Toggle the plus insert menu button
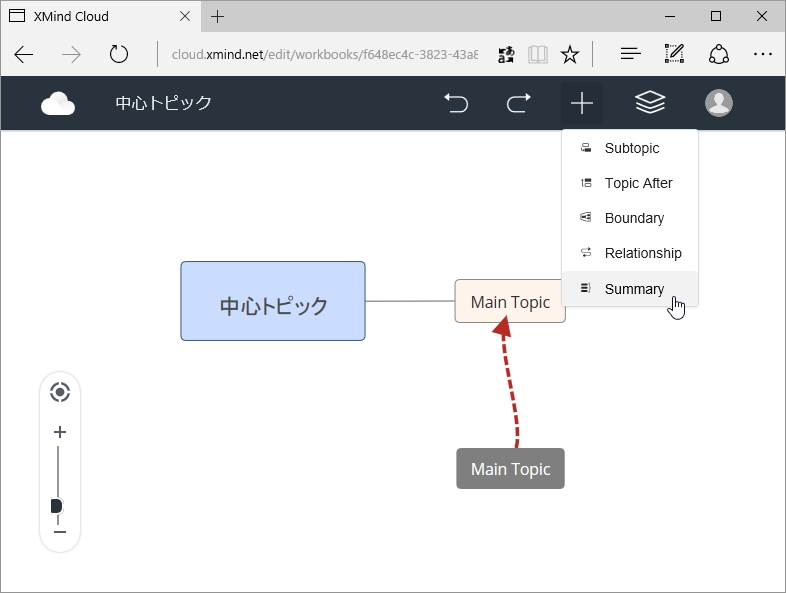This screenshot has height=593, width=786. [x=581, y=103]
